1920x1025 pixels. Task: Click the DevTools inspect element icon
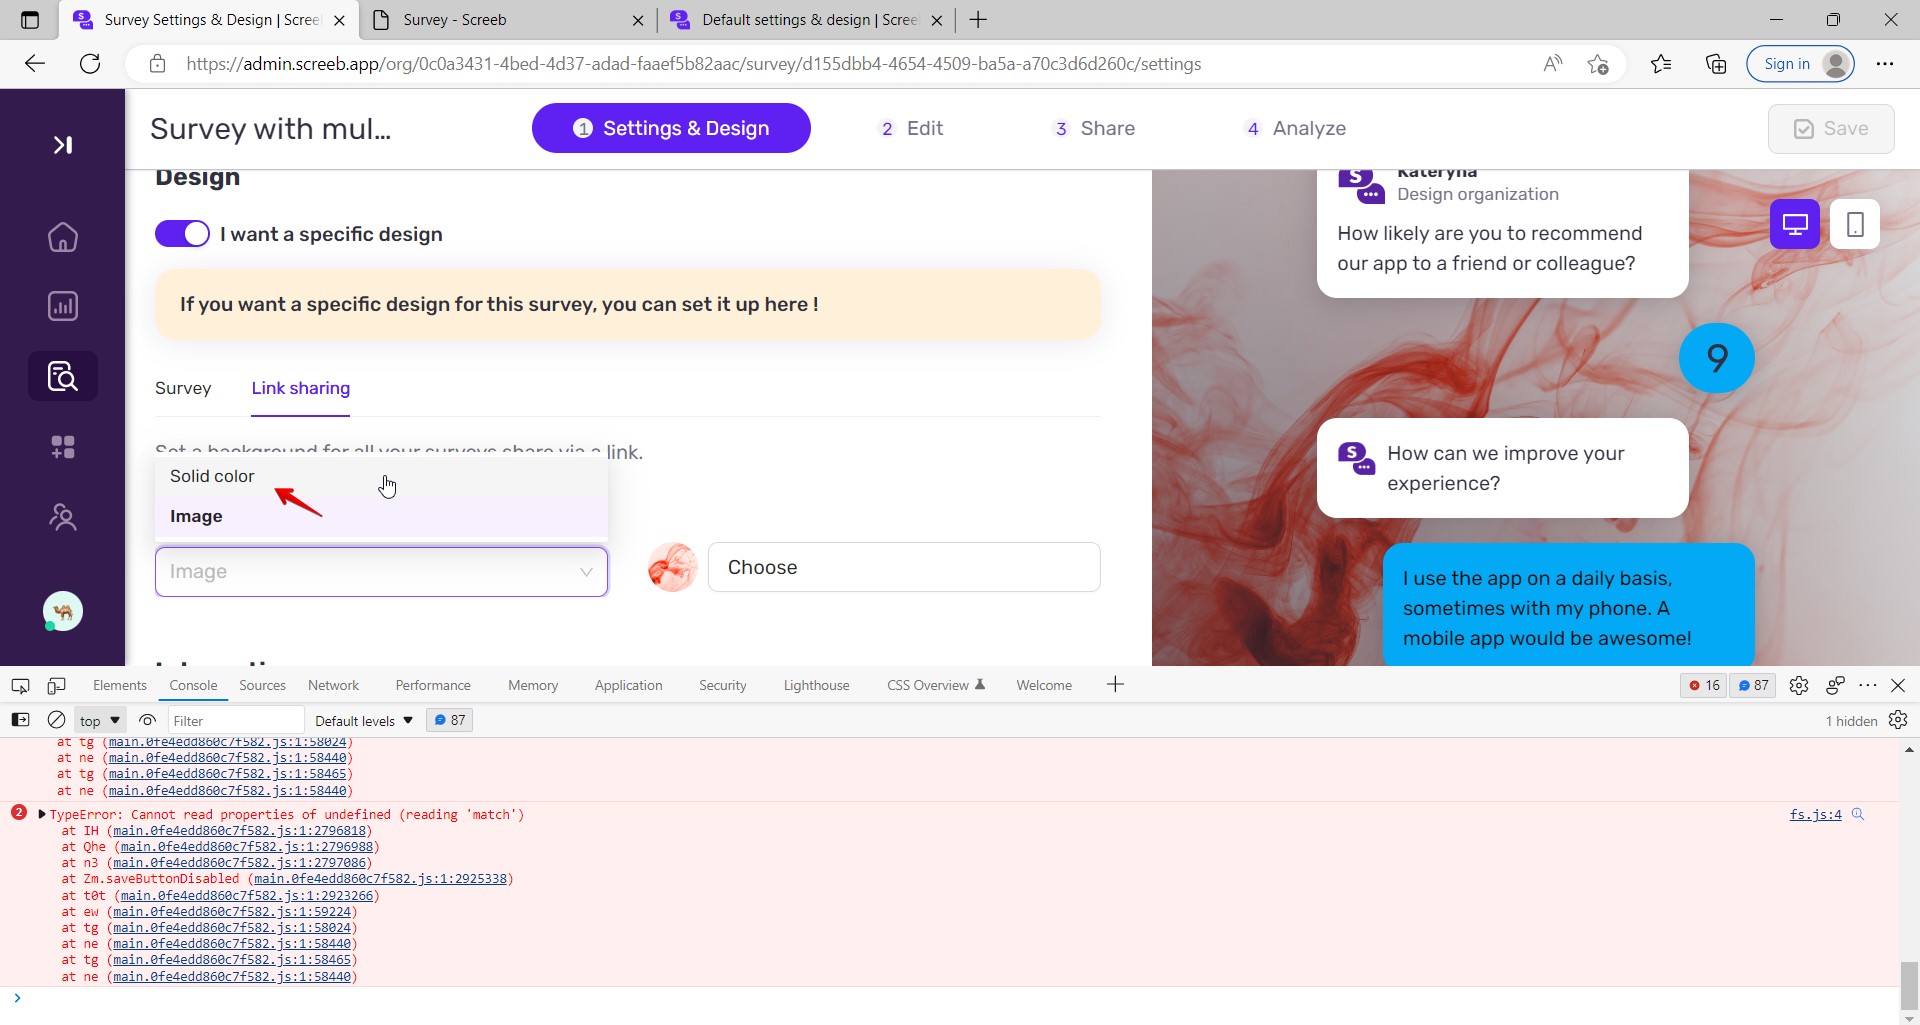pos(20,685)
